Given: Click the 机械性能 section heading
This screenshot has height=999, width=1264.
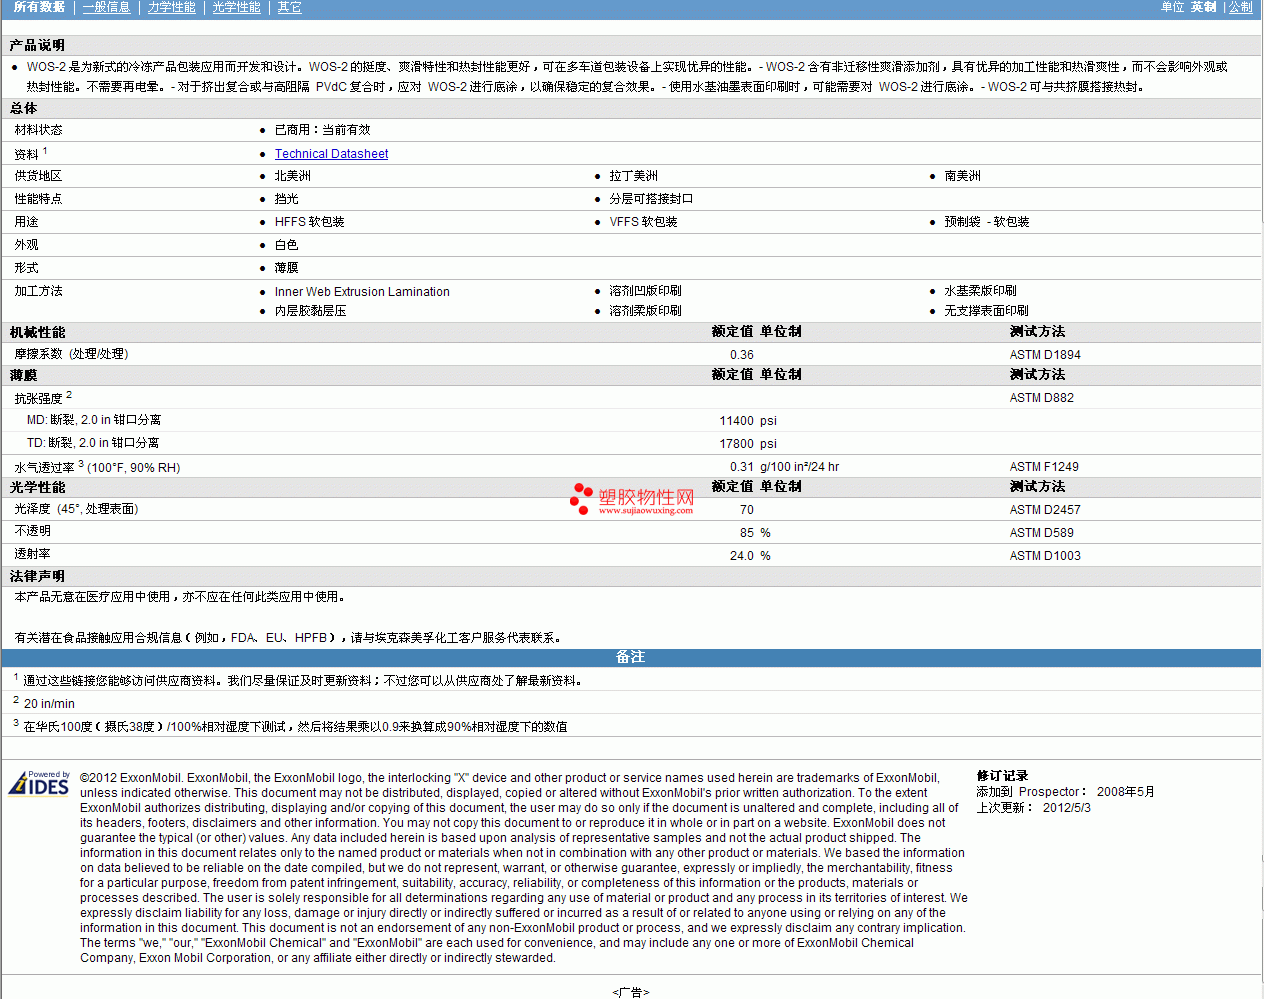Looking at the screenshot, I should click(x=37, y=332).
